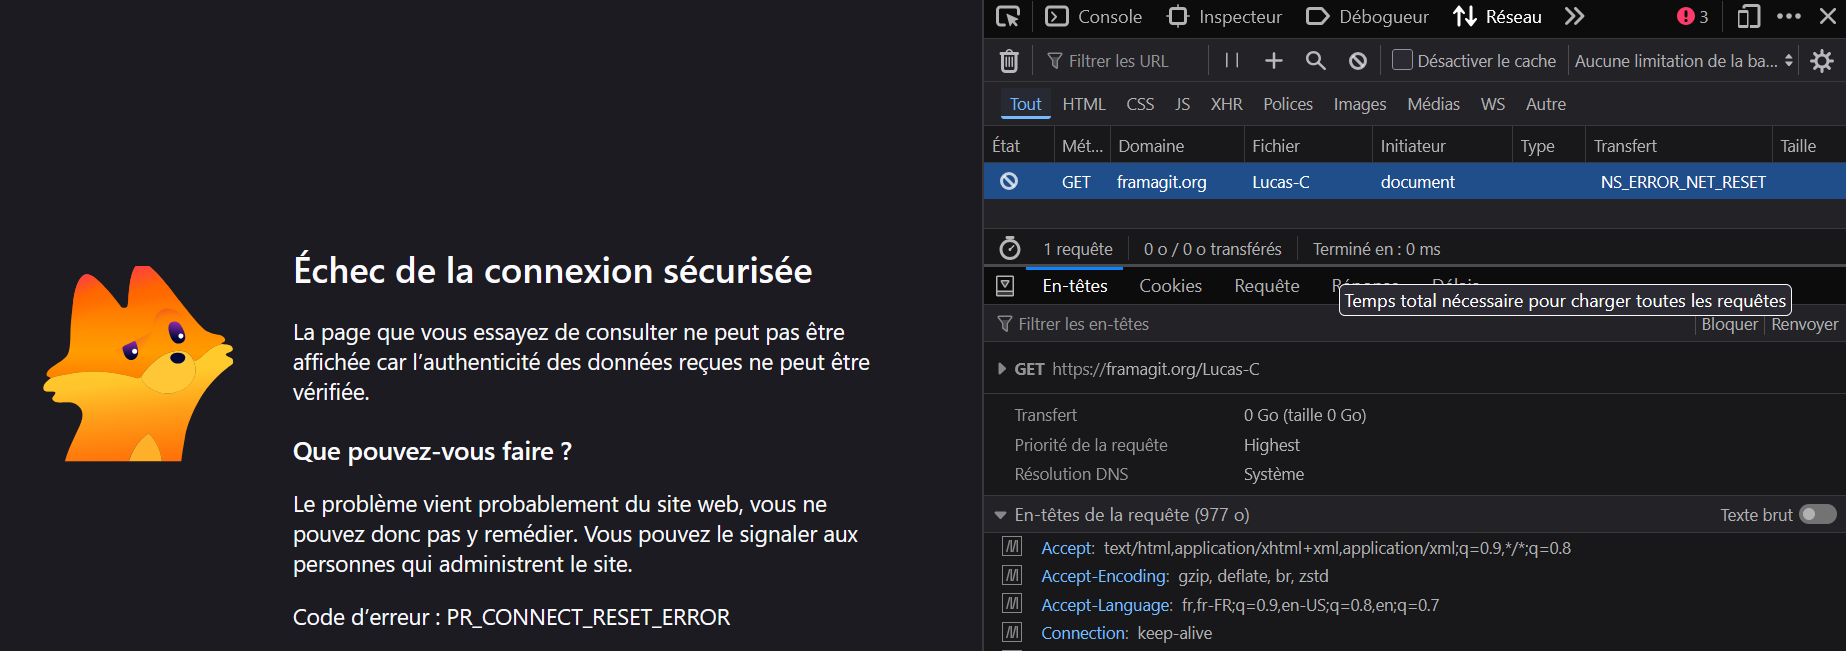Sort by Domaine column header
1846x651 pixels.
[1176, 146]
